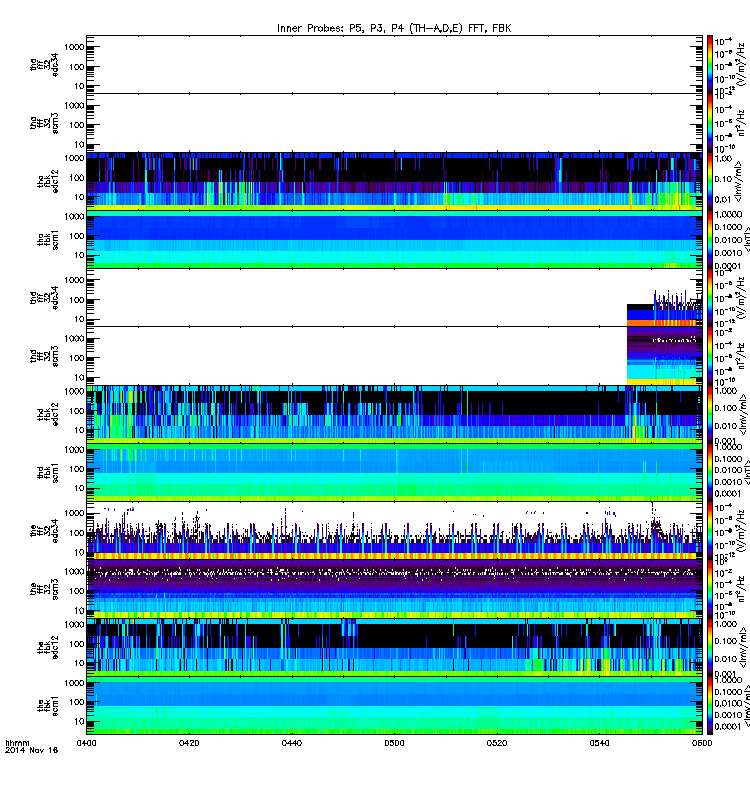Click the 'the fbk edc12' panel label
This screenshot has height=800, width=750.
(x=48, y=647)
